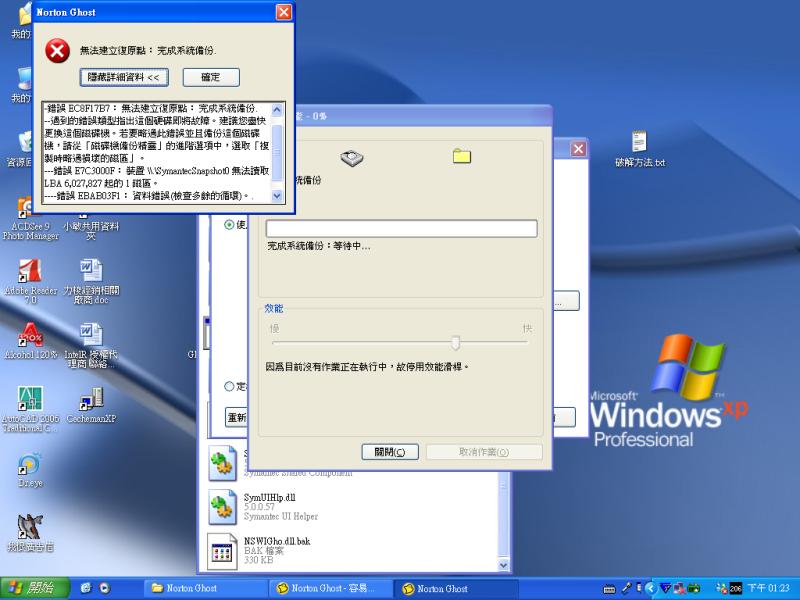
Task: Click the SymUIHlp.dll file icon in the file list
Action: pyautogui.click(x=222, y=508)
